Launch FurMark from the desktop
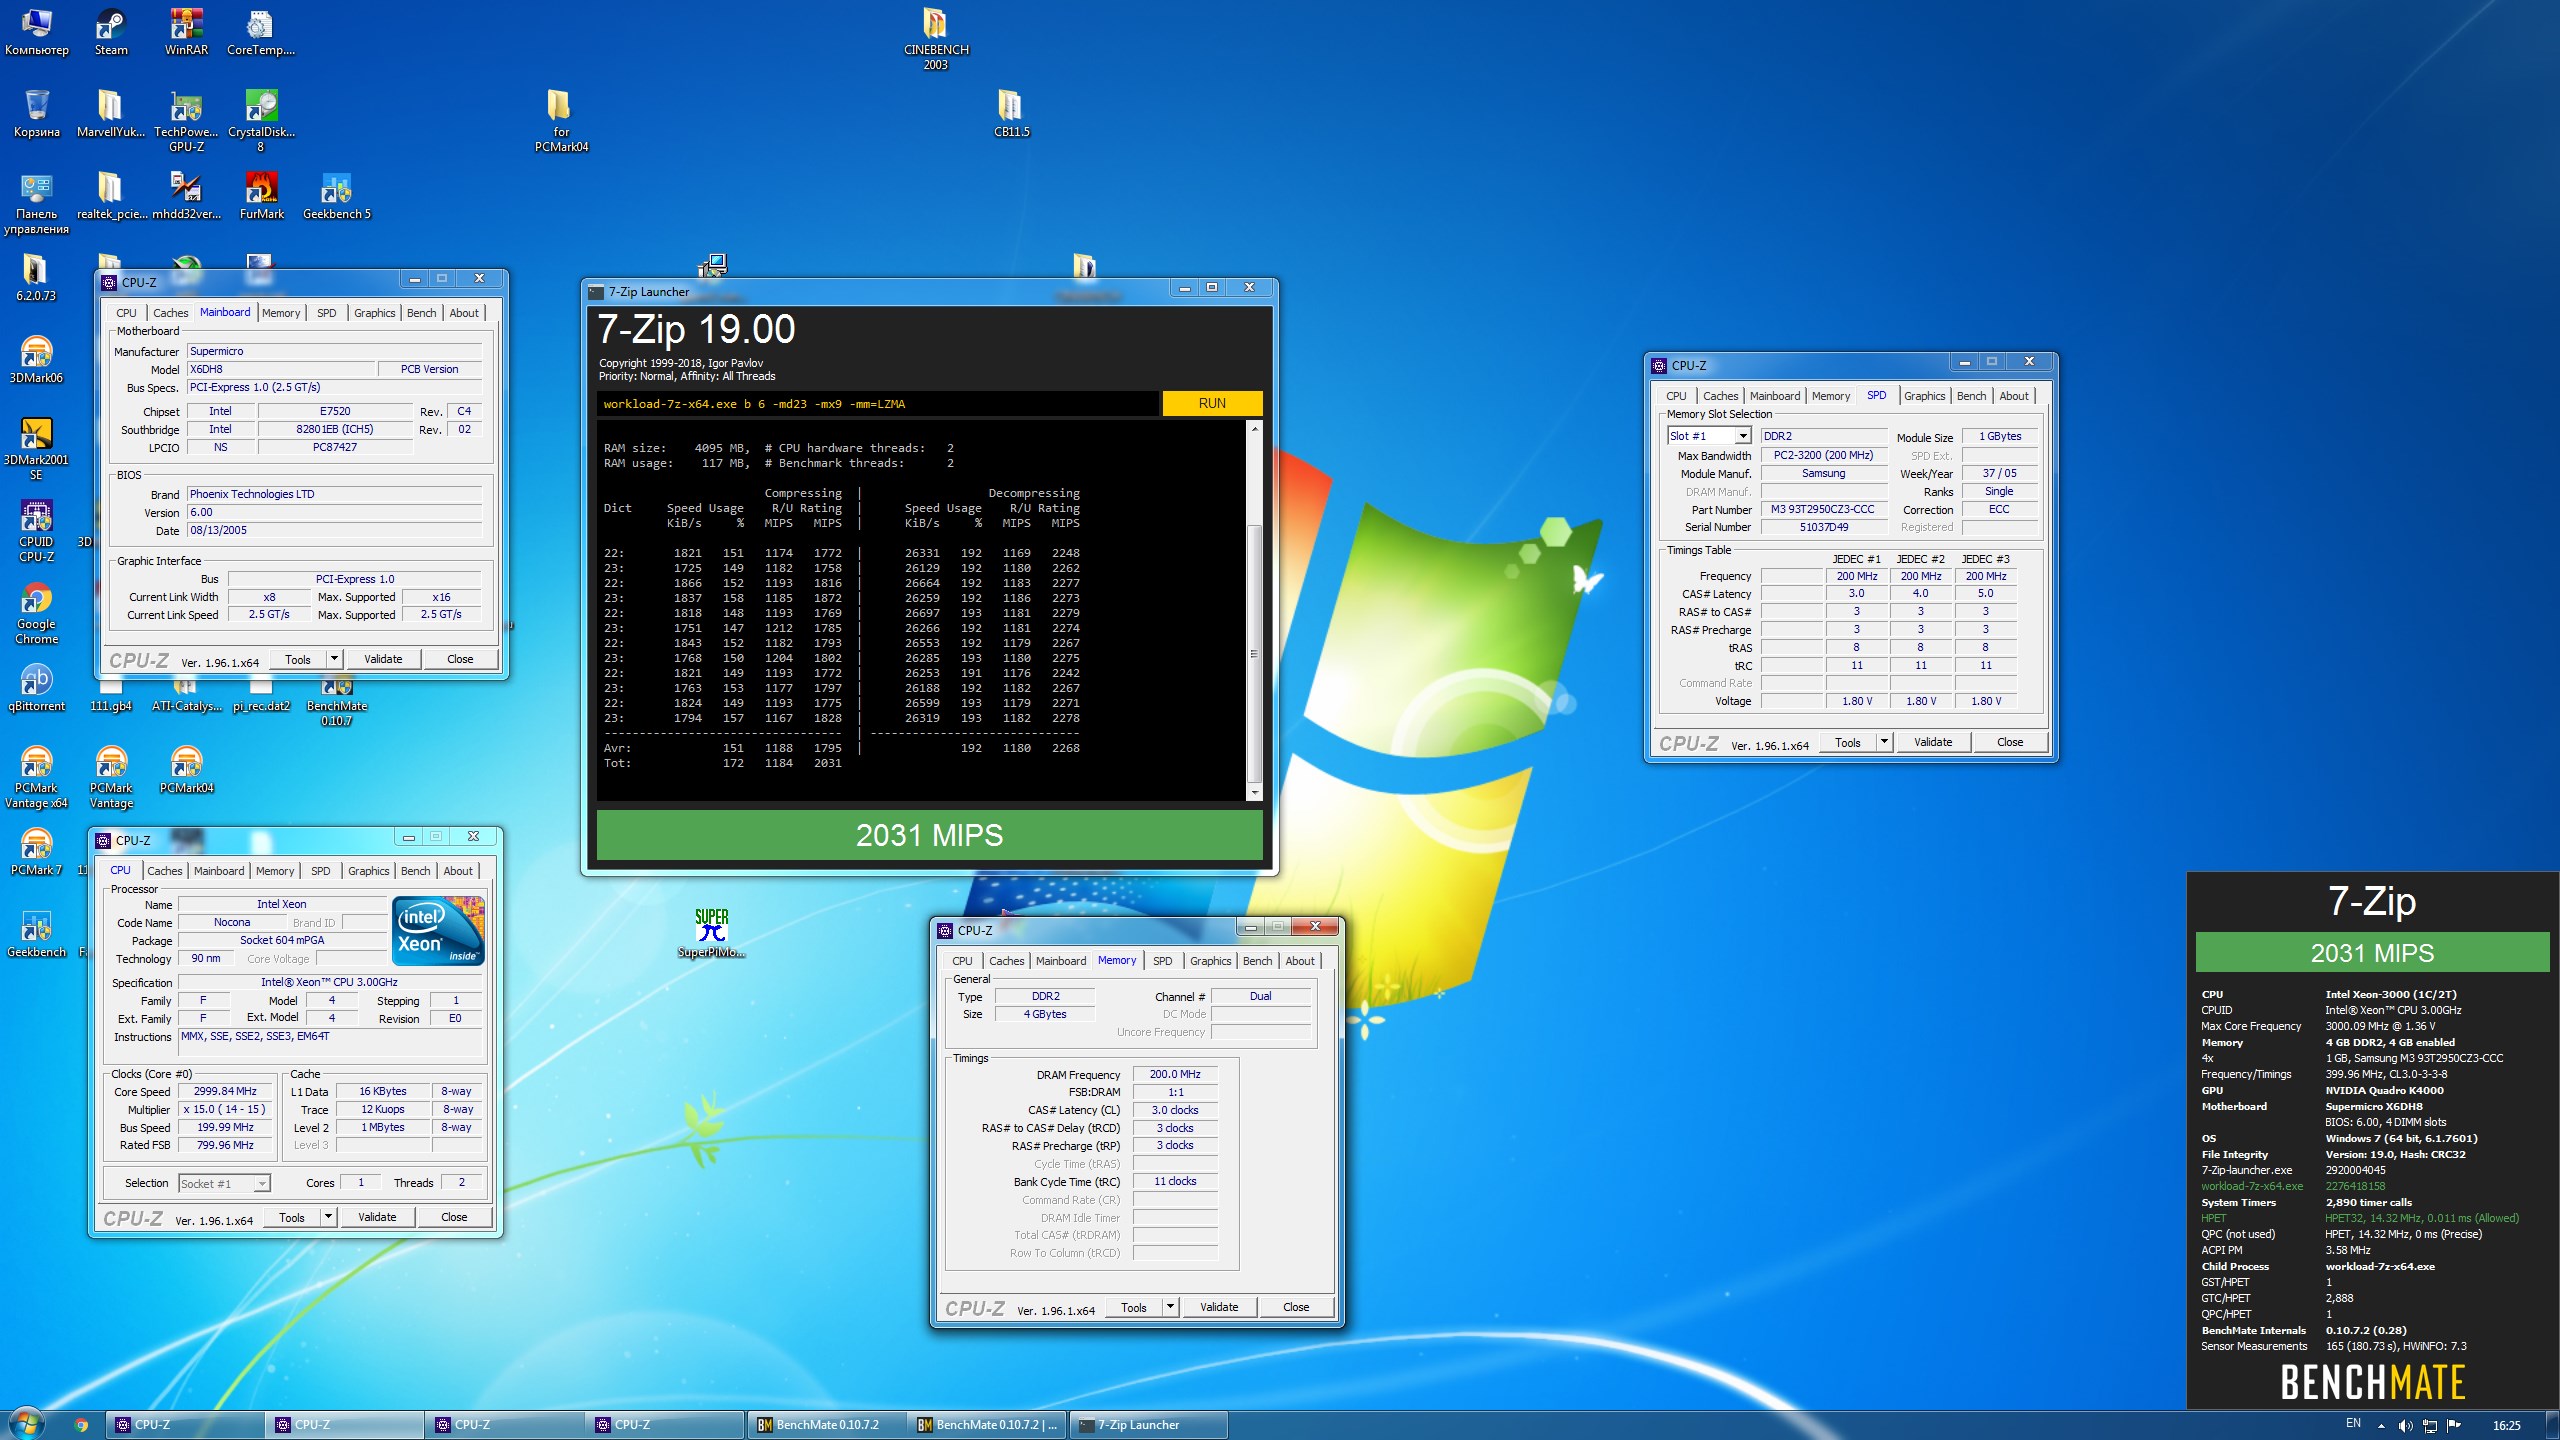This screenshot has width=2560, height=1440. click(261, 195)
